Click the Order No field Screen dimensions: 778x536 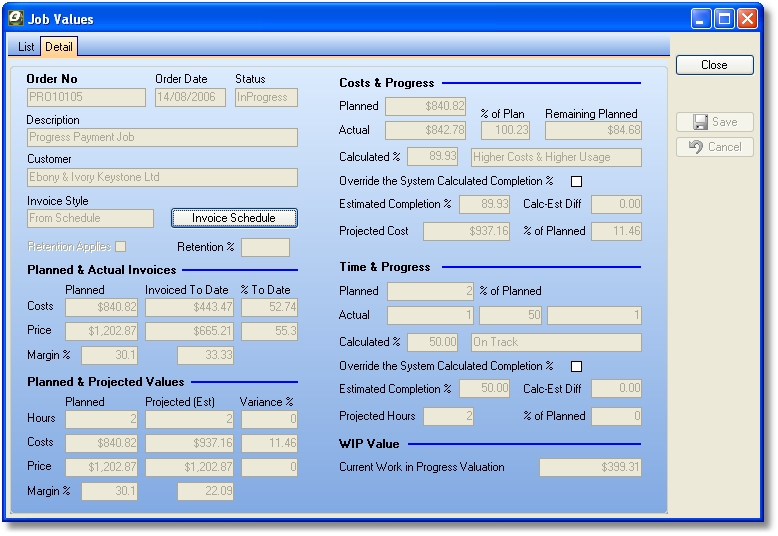tap(86, 97)
